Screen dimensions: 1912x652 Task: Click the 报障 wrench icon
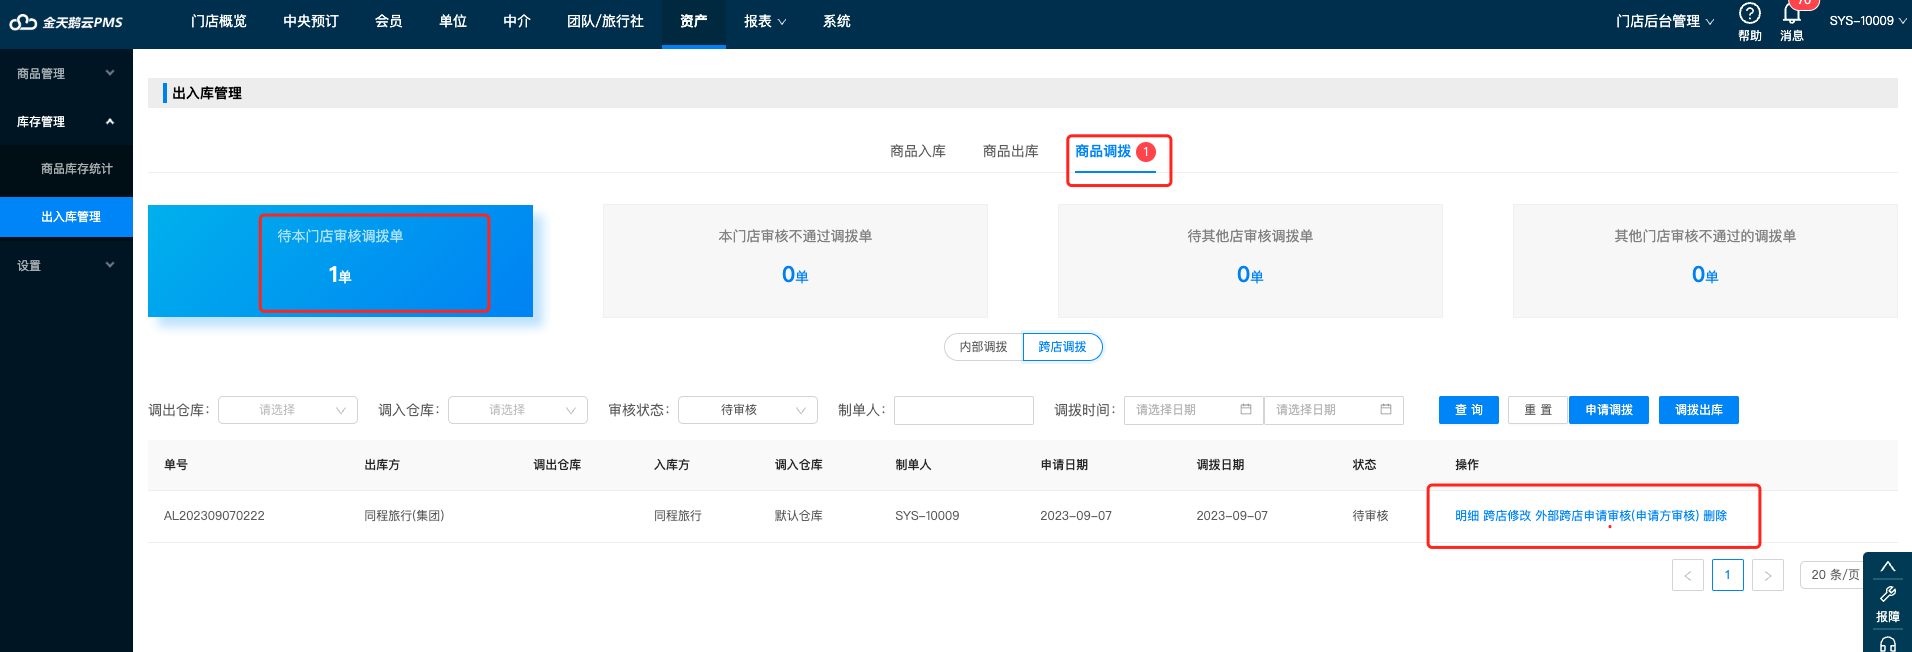click(x=1887, y=593)
